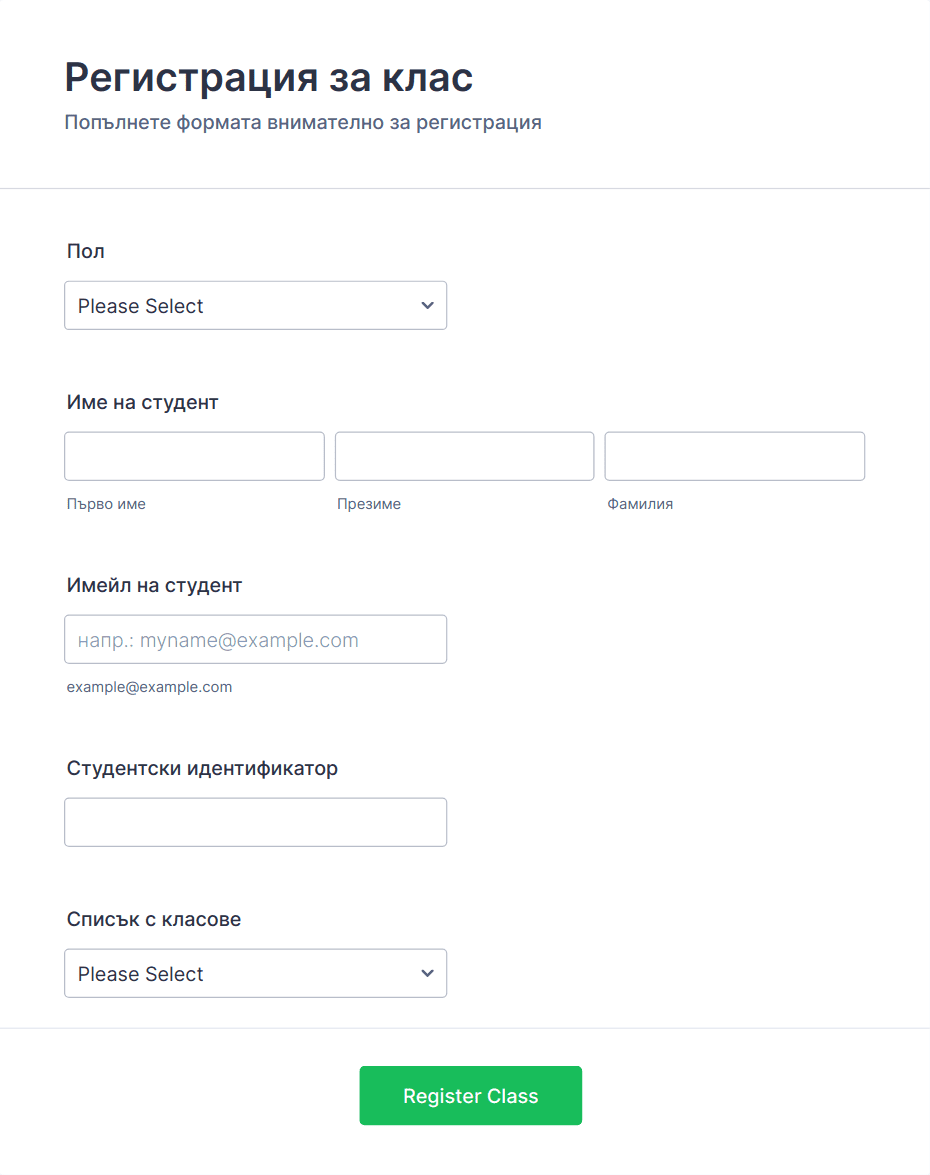Click the chevron arrow in Списък с класове dropdown

(x=427, y=973)
